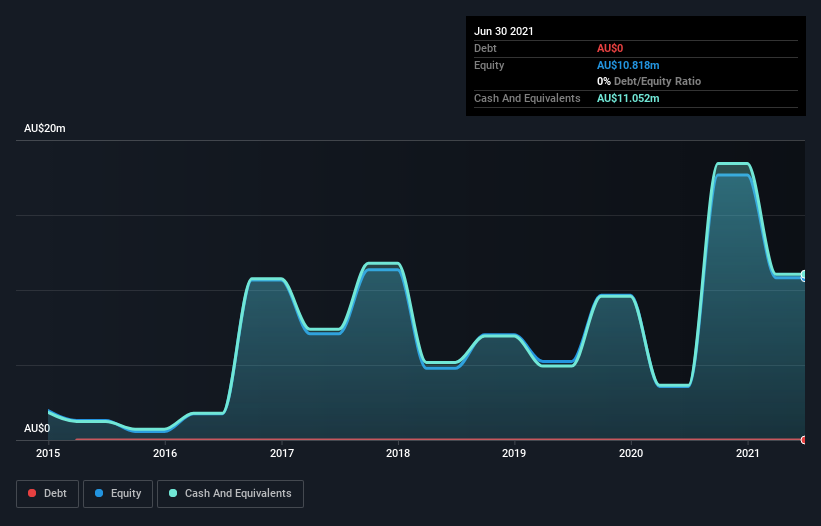This screenshot has height=526, width=821.
Task: Click the 2017 x-axis label
Action: click(282, 453)
